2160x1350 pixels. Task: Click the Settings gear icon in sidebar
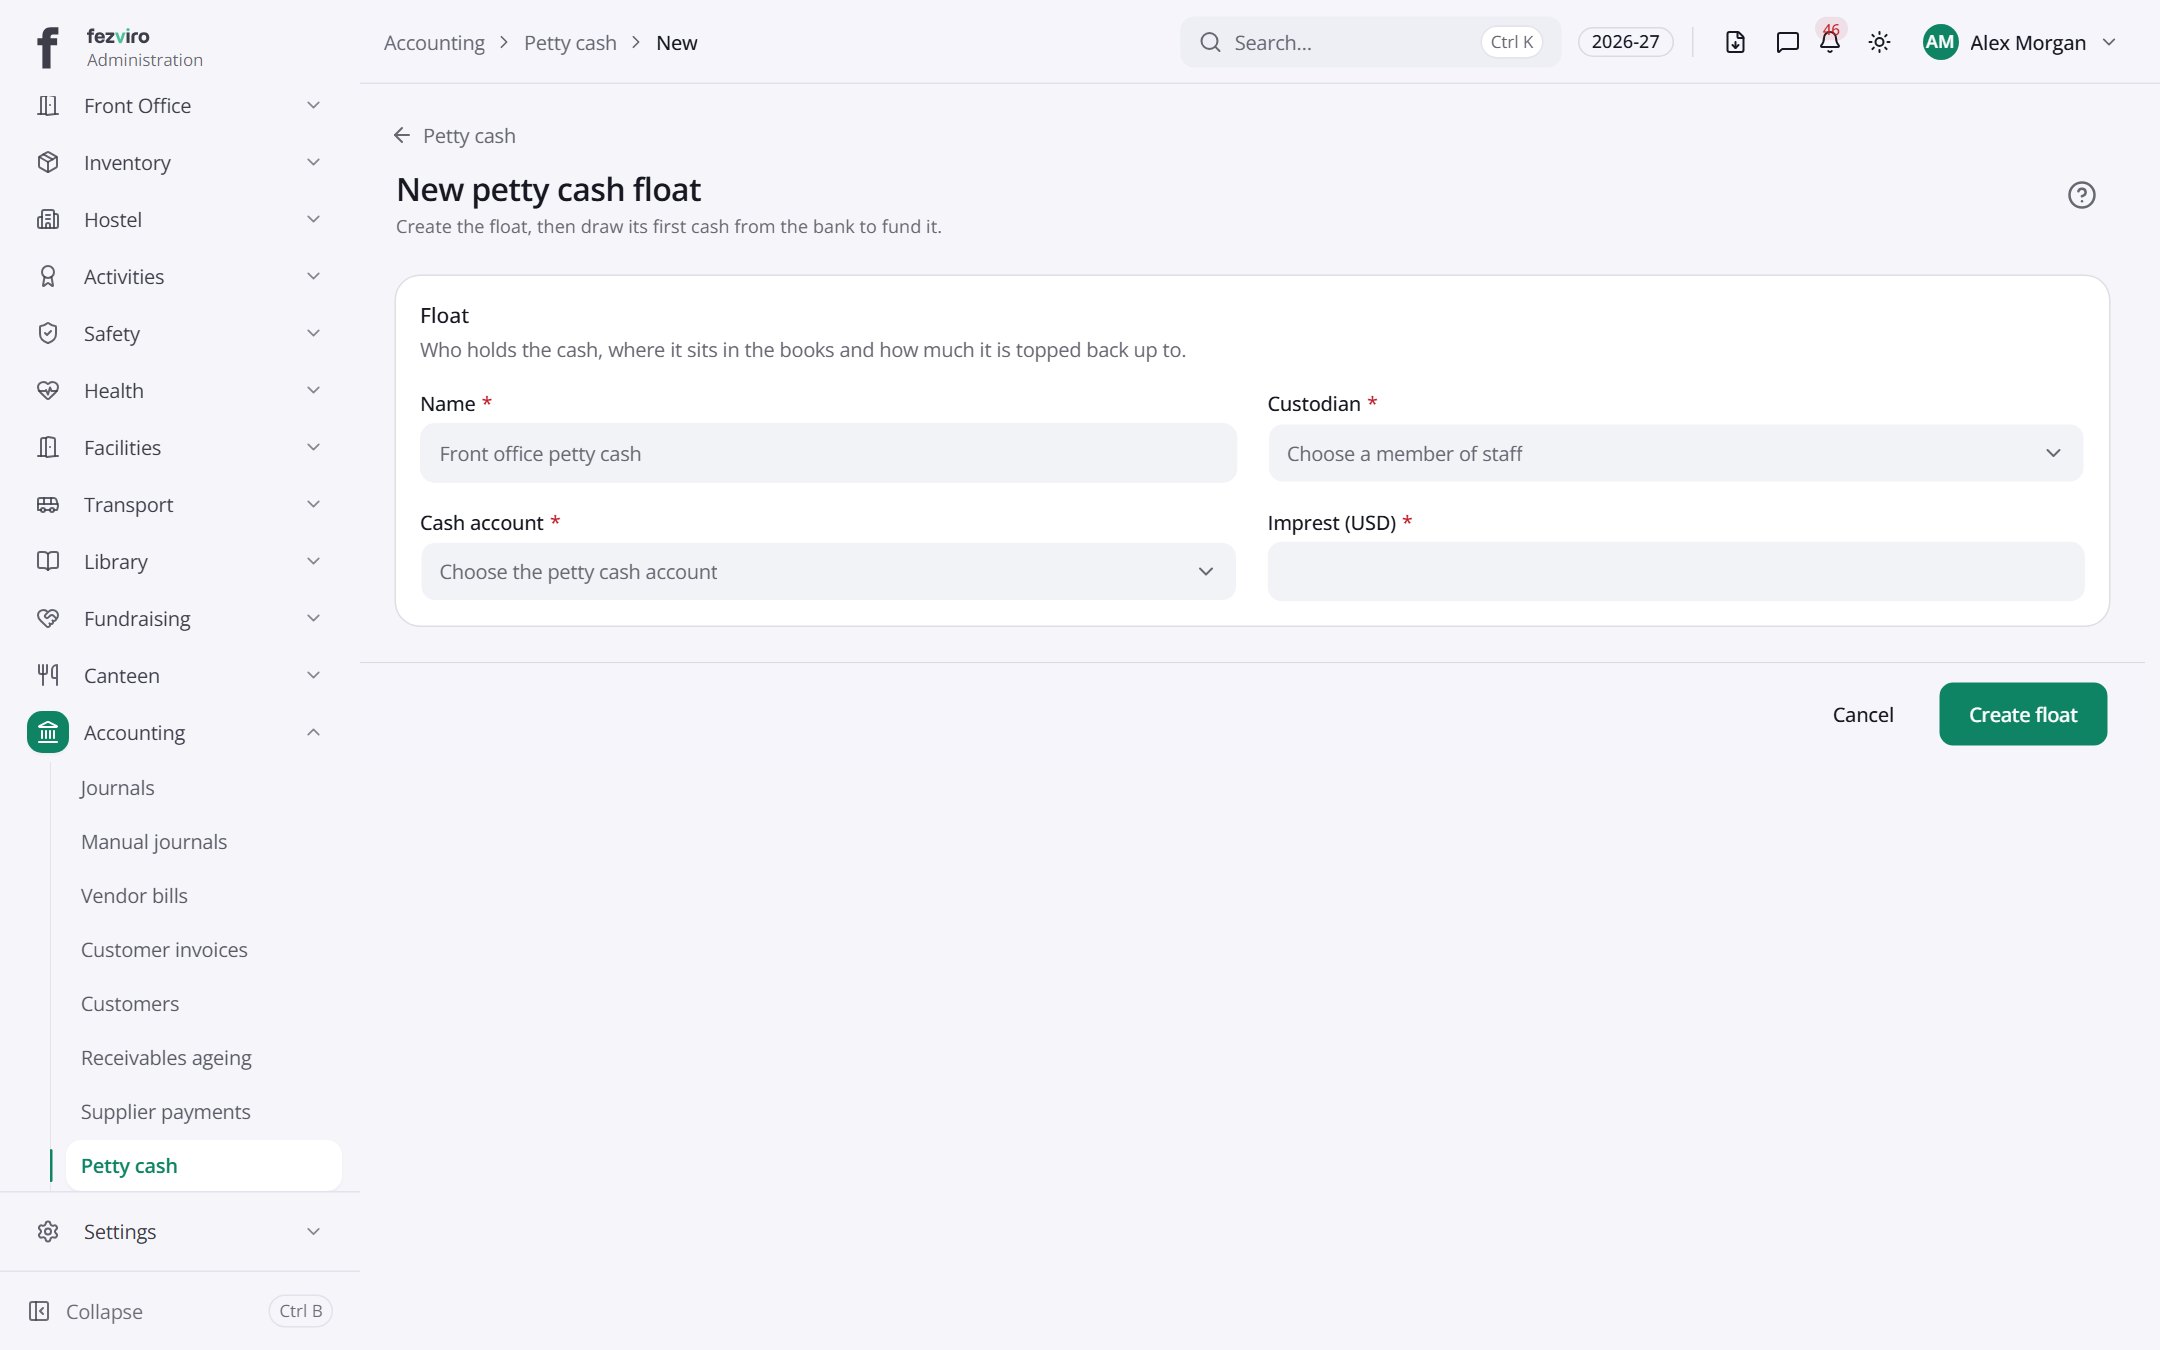click(48, 1231)
